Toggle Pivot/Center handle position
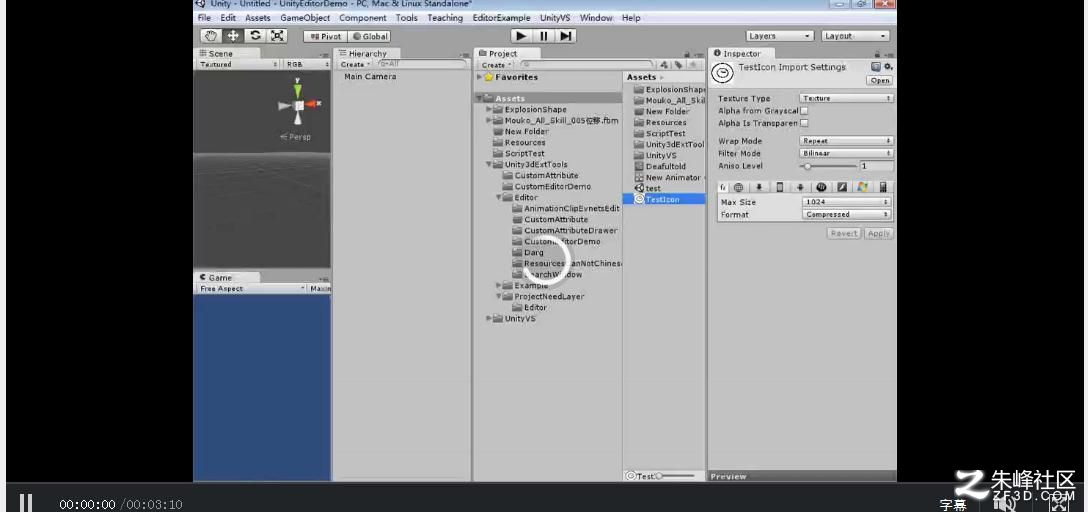 click(325, 37)
